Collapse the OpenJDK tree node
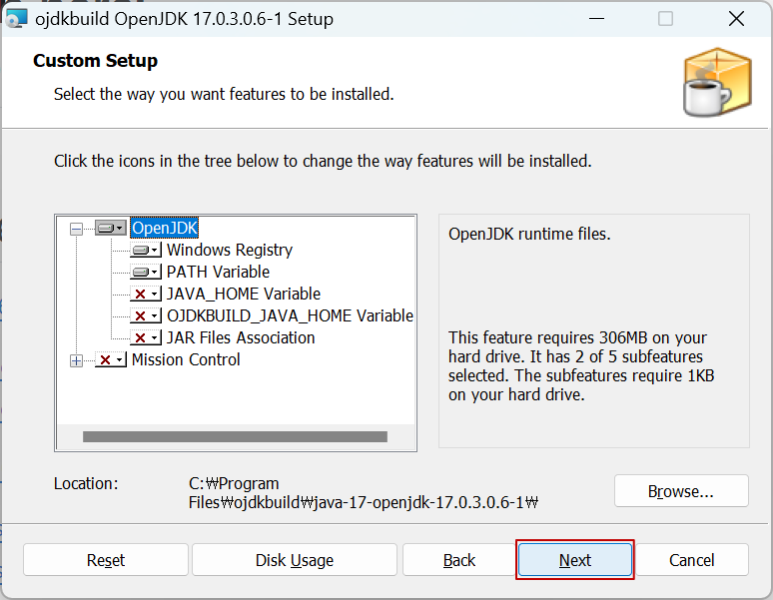Image resolution: width=773 pixels, height=600 pixels. click(x=76, y=229)
